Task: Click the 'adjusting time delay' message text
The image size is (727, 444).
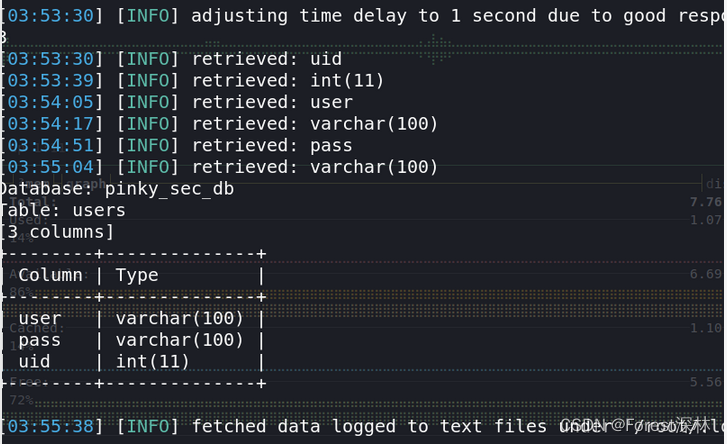Action: 299,16
